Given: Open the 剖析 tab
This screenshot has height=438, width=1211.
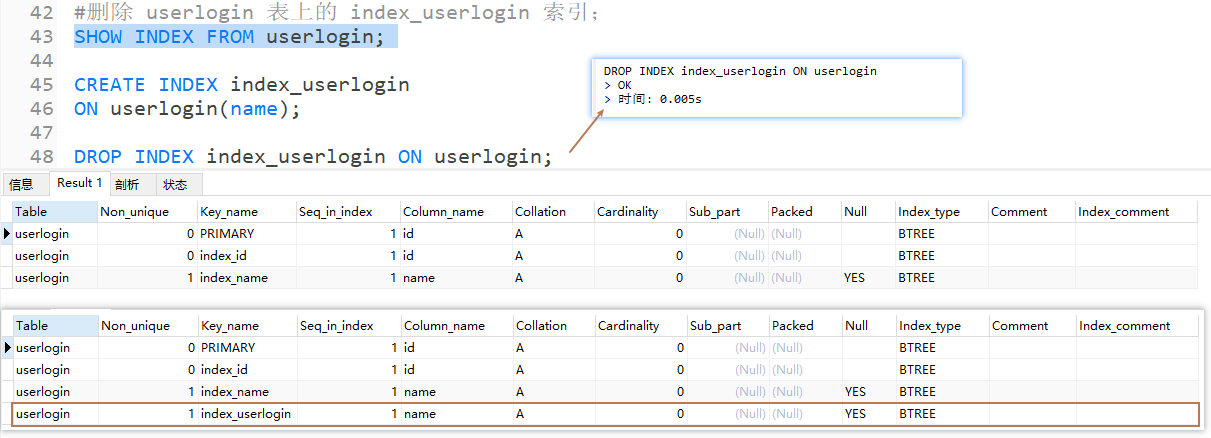Looking at the screenshot, I should 127,184.
